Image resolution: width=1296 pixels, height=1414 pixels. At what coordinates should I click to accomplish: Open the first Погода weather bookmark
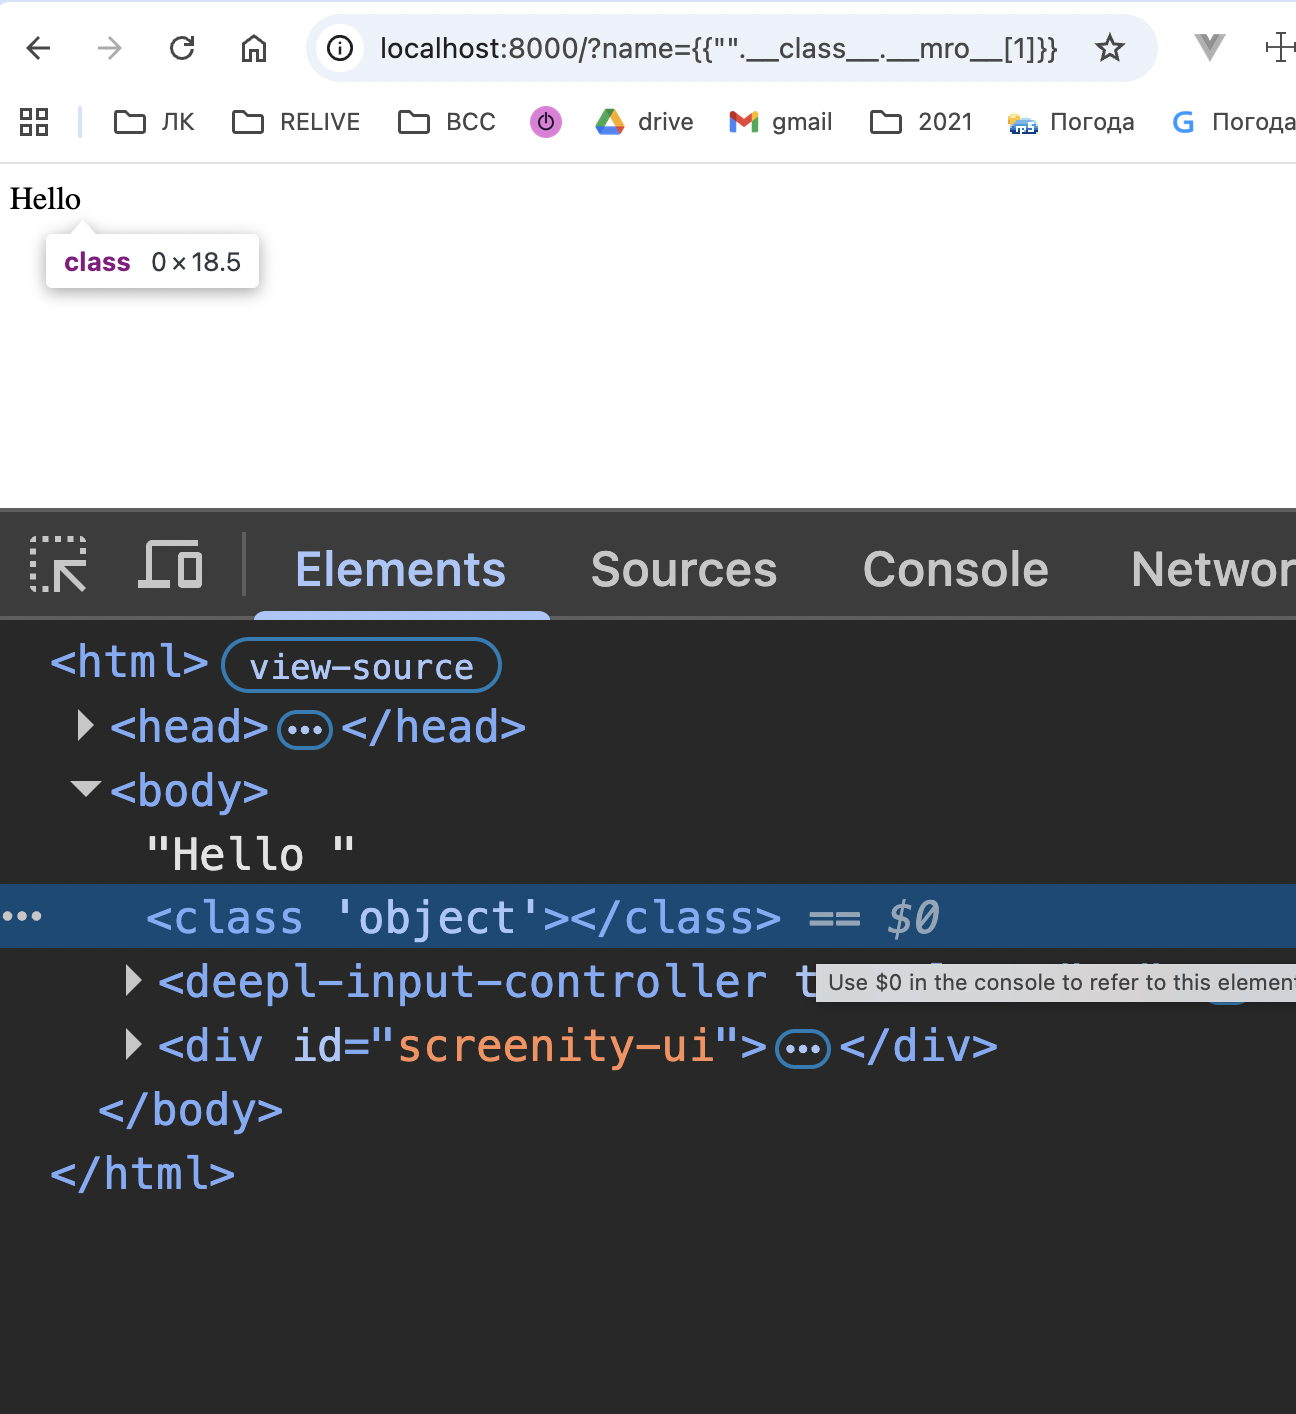[x=1071, y=122]
